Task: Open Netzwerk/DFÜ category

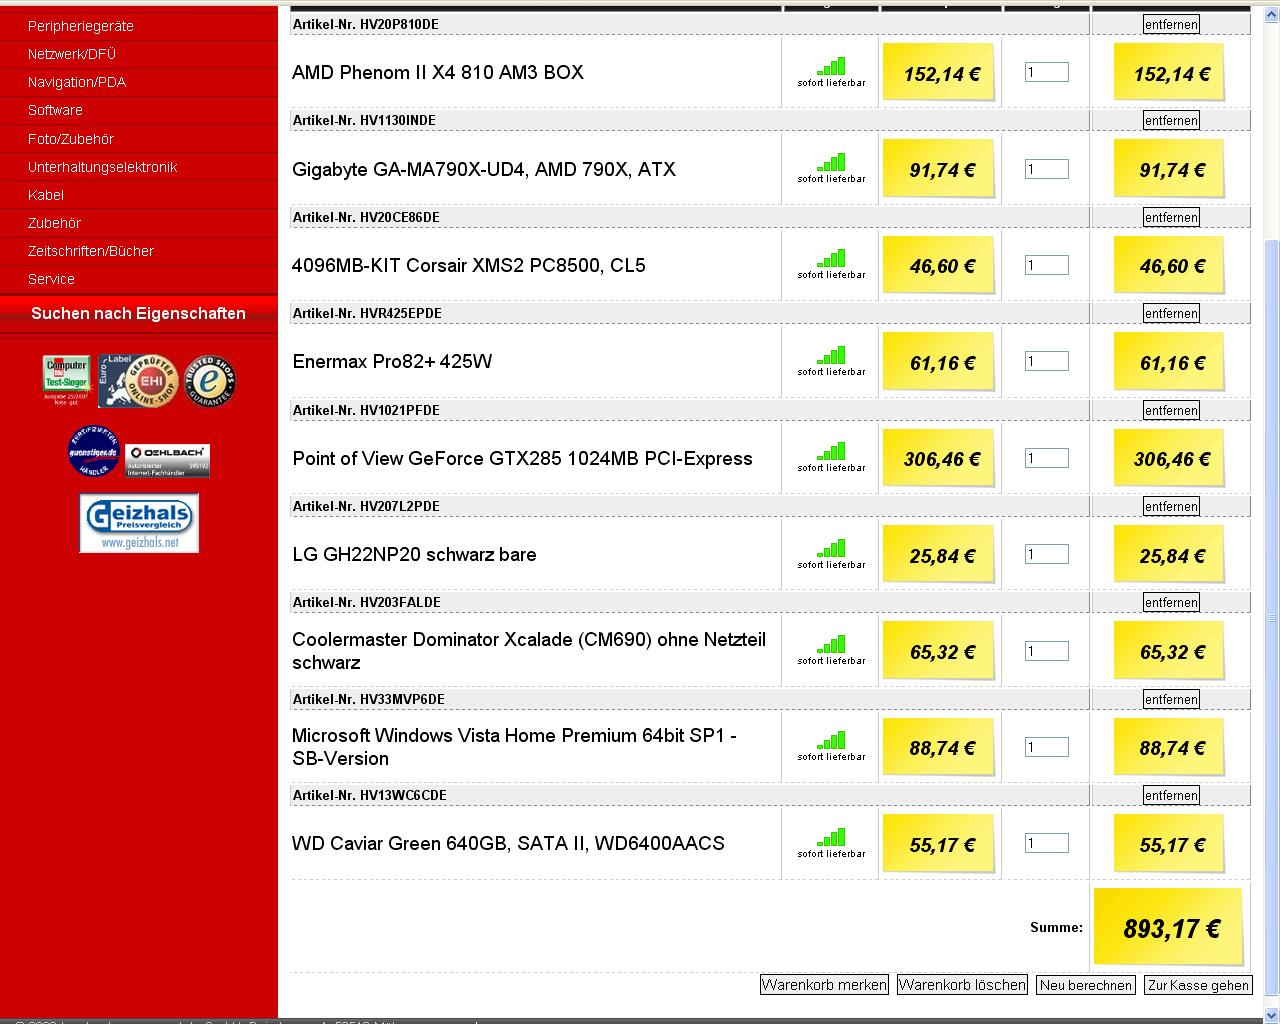Action: (x=72, y=54)
